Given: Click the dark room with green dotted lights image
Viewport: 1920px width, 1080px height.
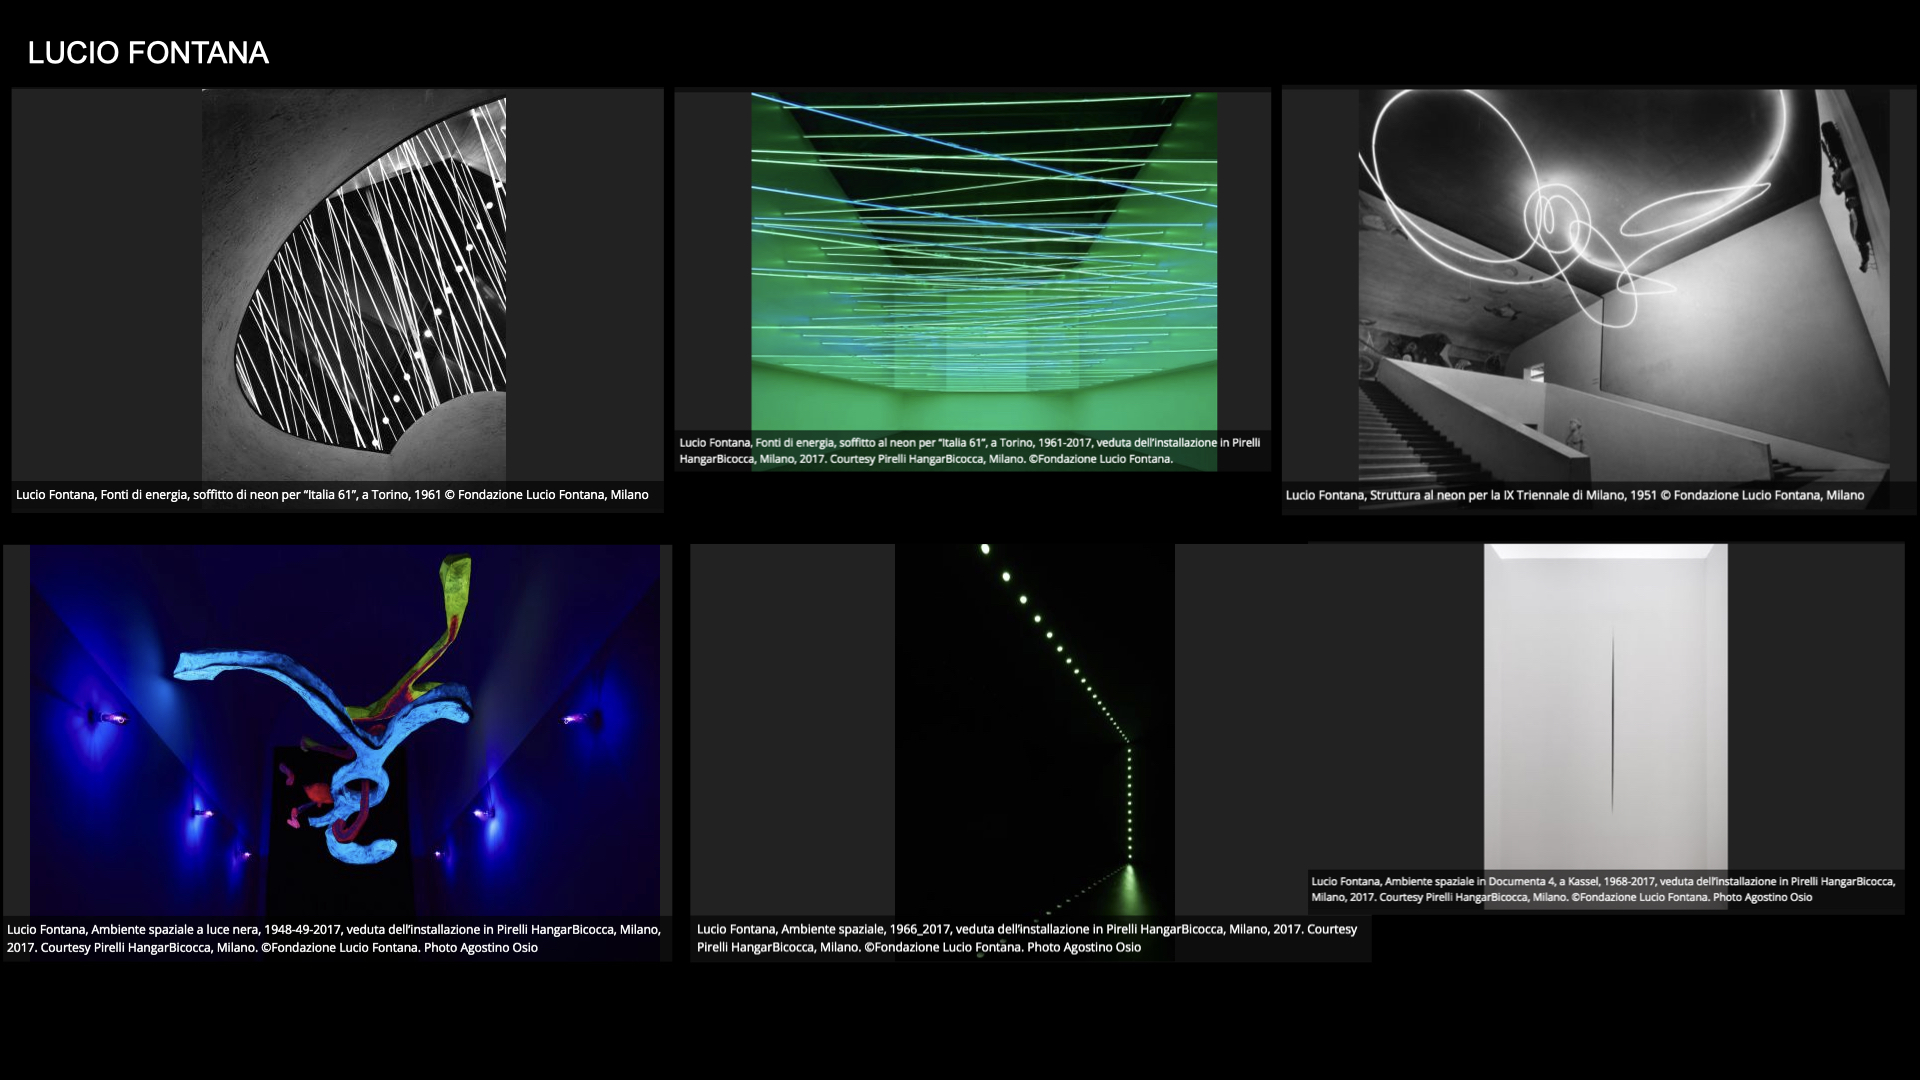Looking at the screenshot, I should coord(1034,730).
